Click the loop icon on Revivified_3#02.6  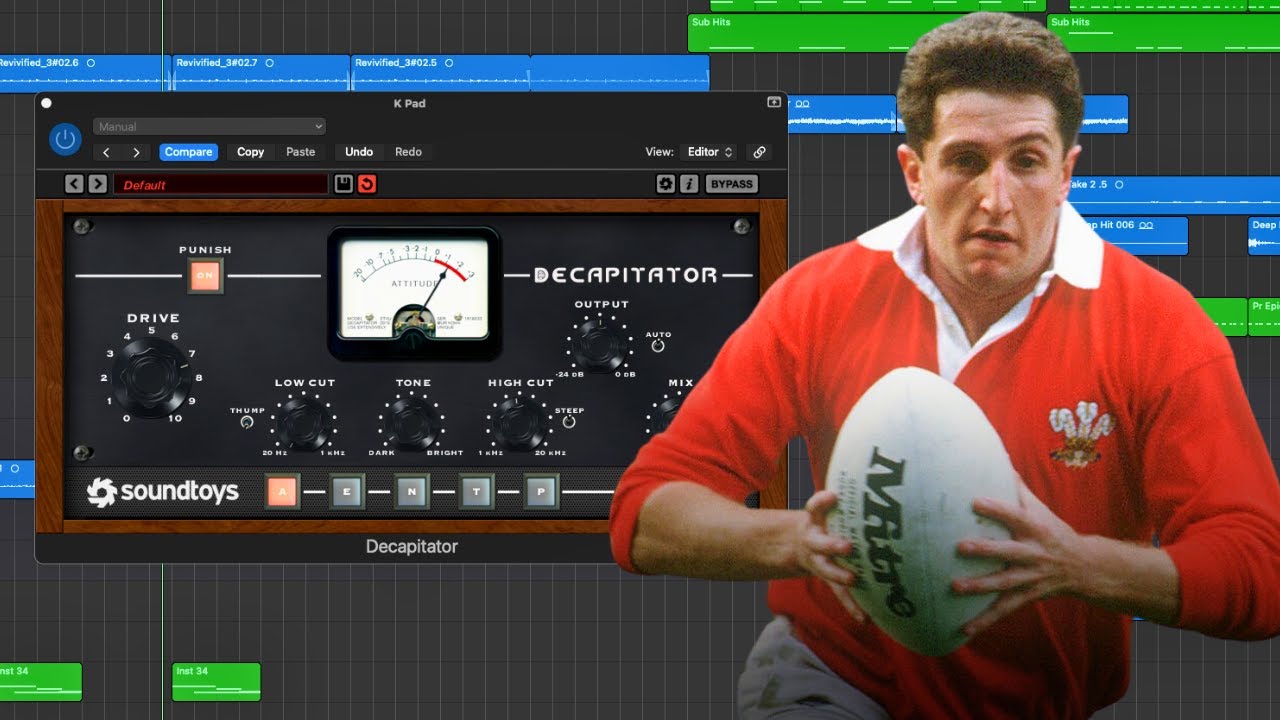pyautogui.click(x=91, y=63)
